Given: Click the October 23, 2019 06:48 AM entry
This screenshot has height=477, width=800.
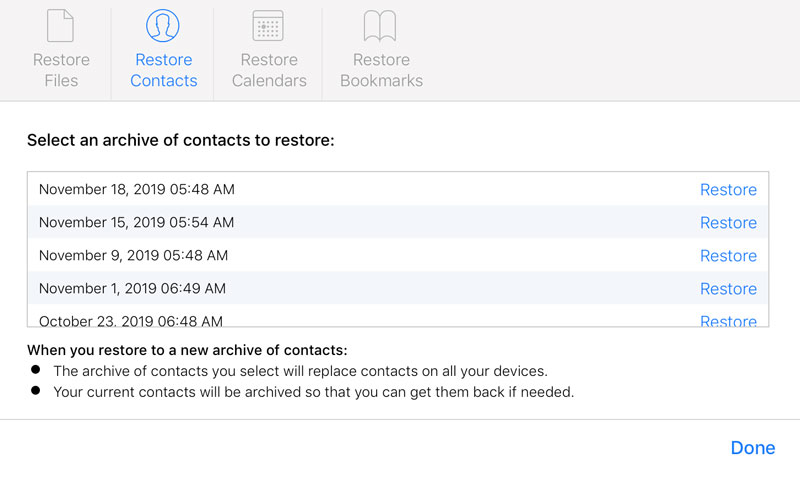Looking at the screenshot, I should tap(131, 321).
